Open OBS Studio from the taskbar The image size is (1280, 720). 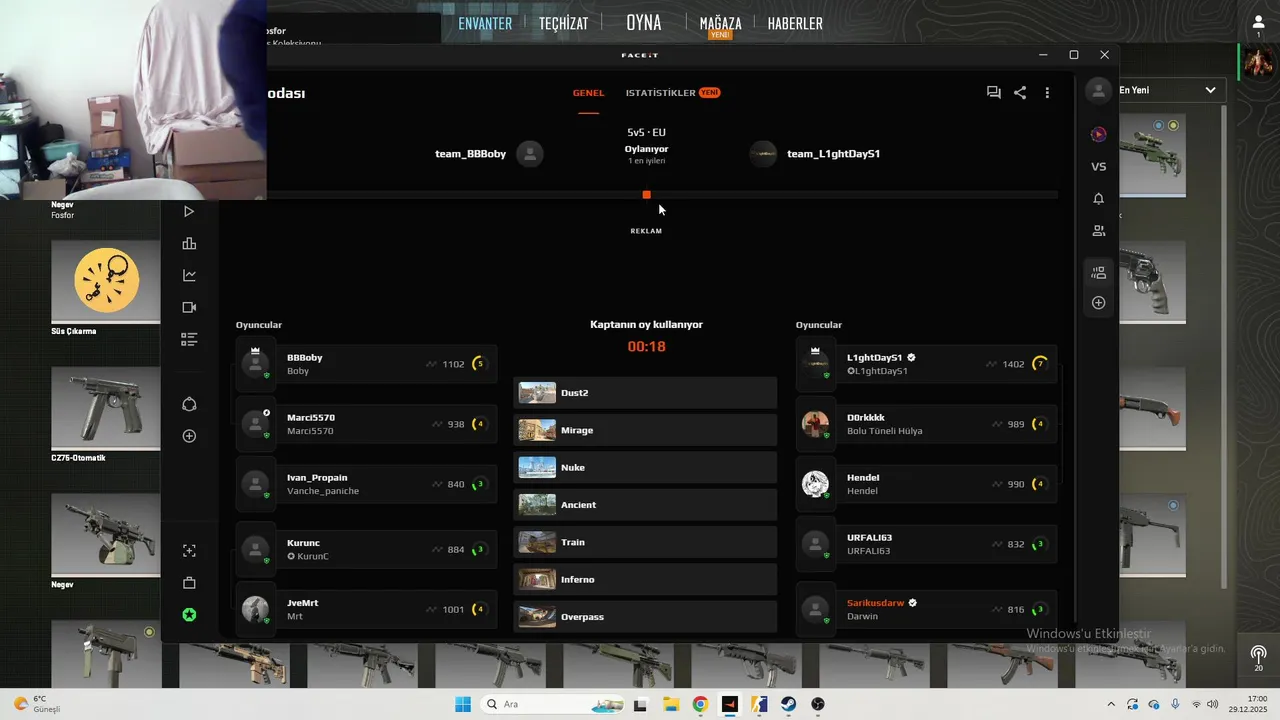(818, 704)
